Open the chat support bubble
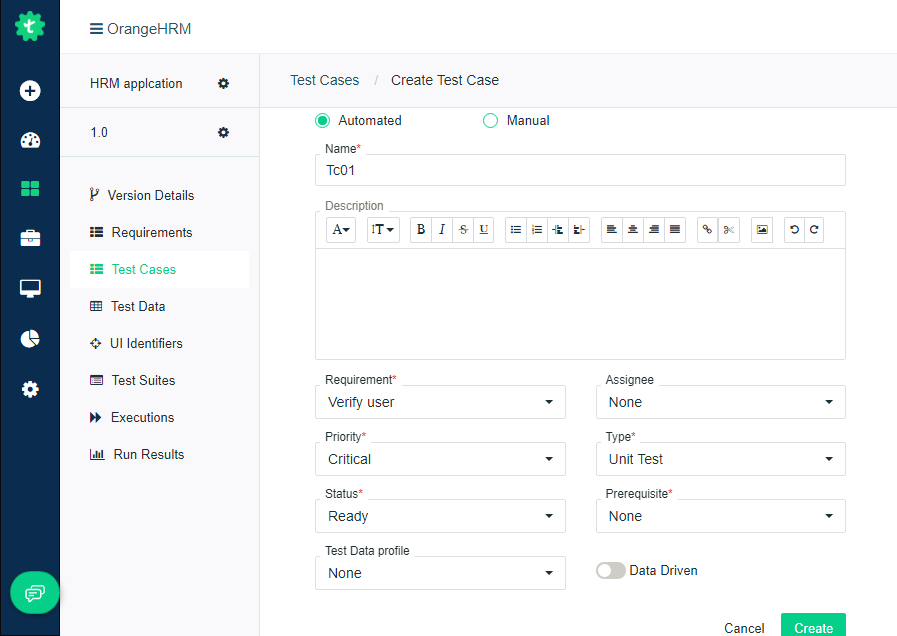Image resolution: width=897 pixels, height=636 pixels. pyautogui.click(x=35, y=593)
